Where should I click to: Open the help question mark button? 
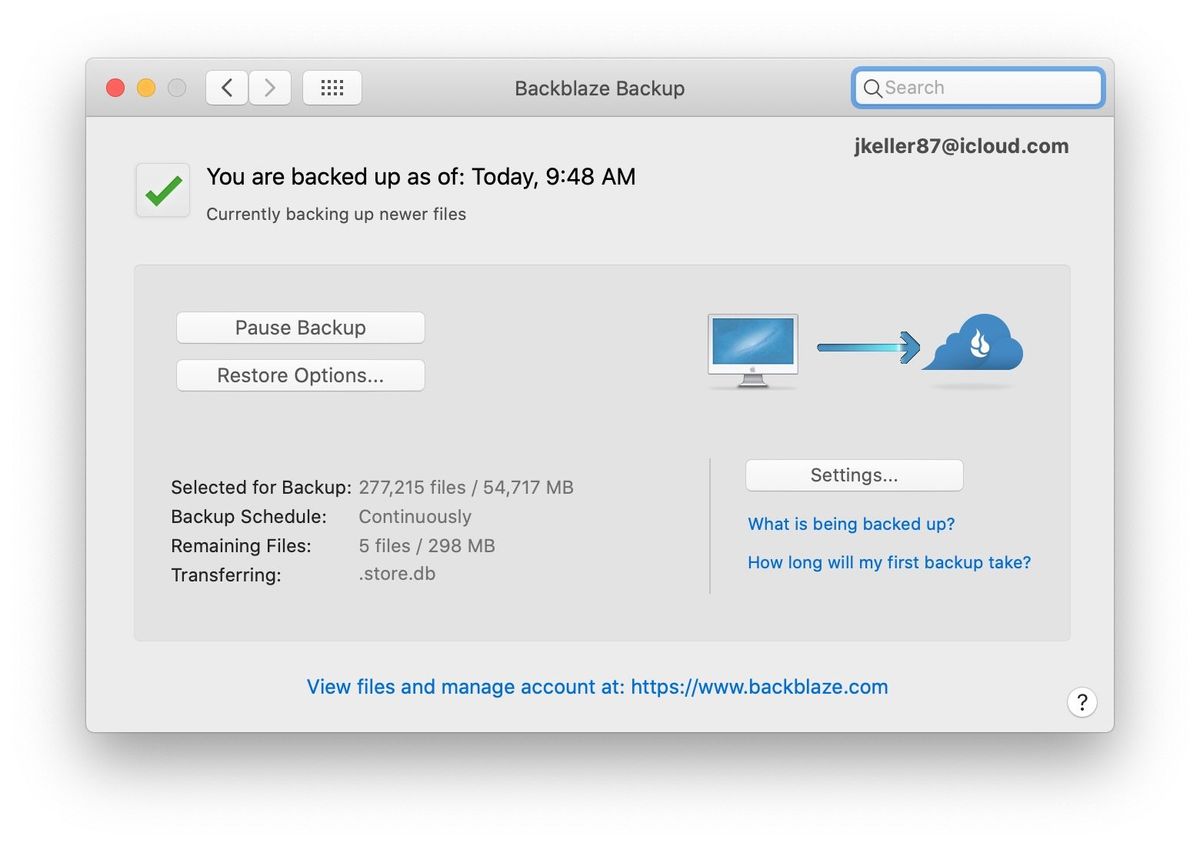coord(1082,702)
